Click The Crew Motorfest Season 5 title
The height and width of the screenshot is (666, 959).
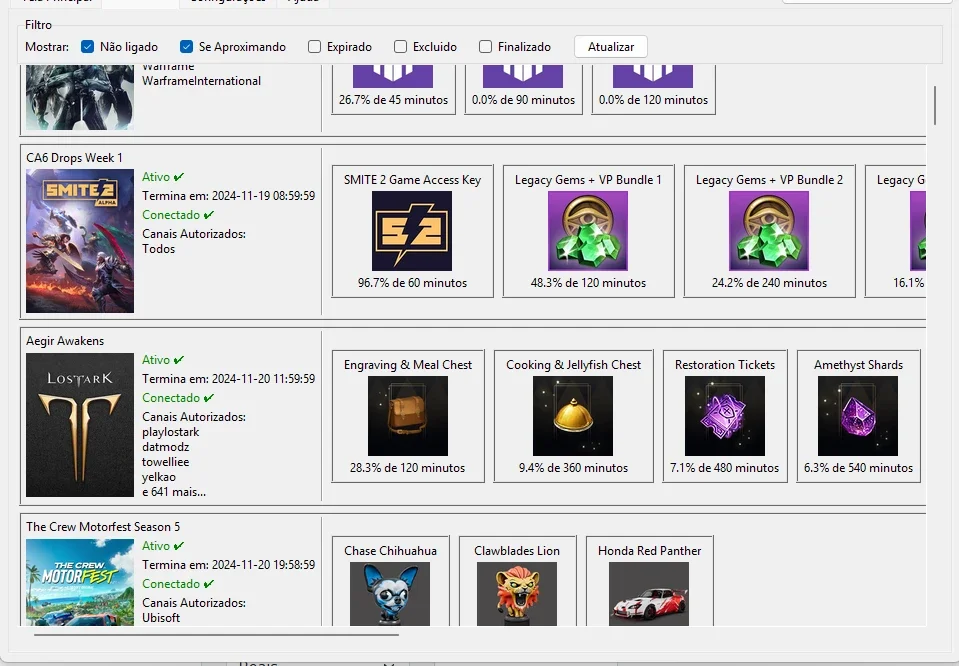[103, 527]
